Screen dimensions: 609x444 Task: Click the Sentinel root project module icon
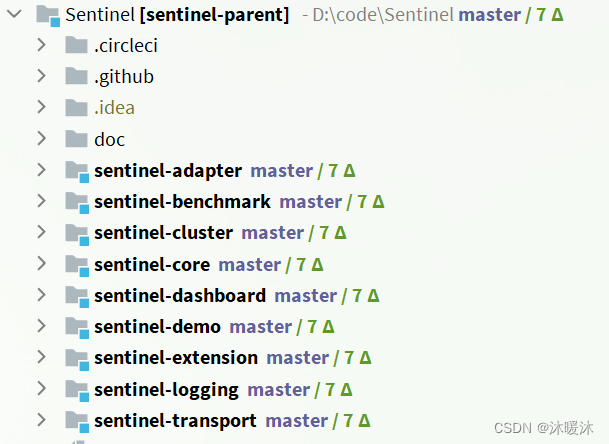(x=46, y=15)
